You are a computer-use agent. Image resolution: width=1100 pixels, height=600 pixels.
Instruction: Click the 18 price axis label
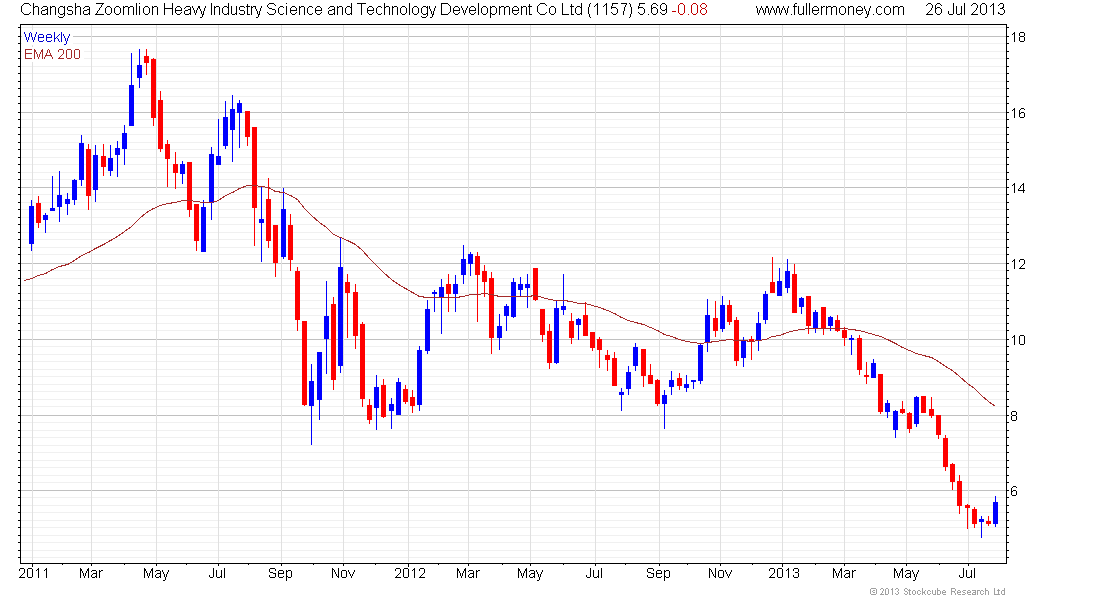(1017, 37)
